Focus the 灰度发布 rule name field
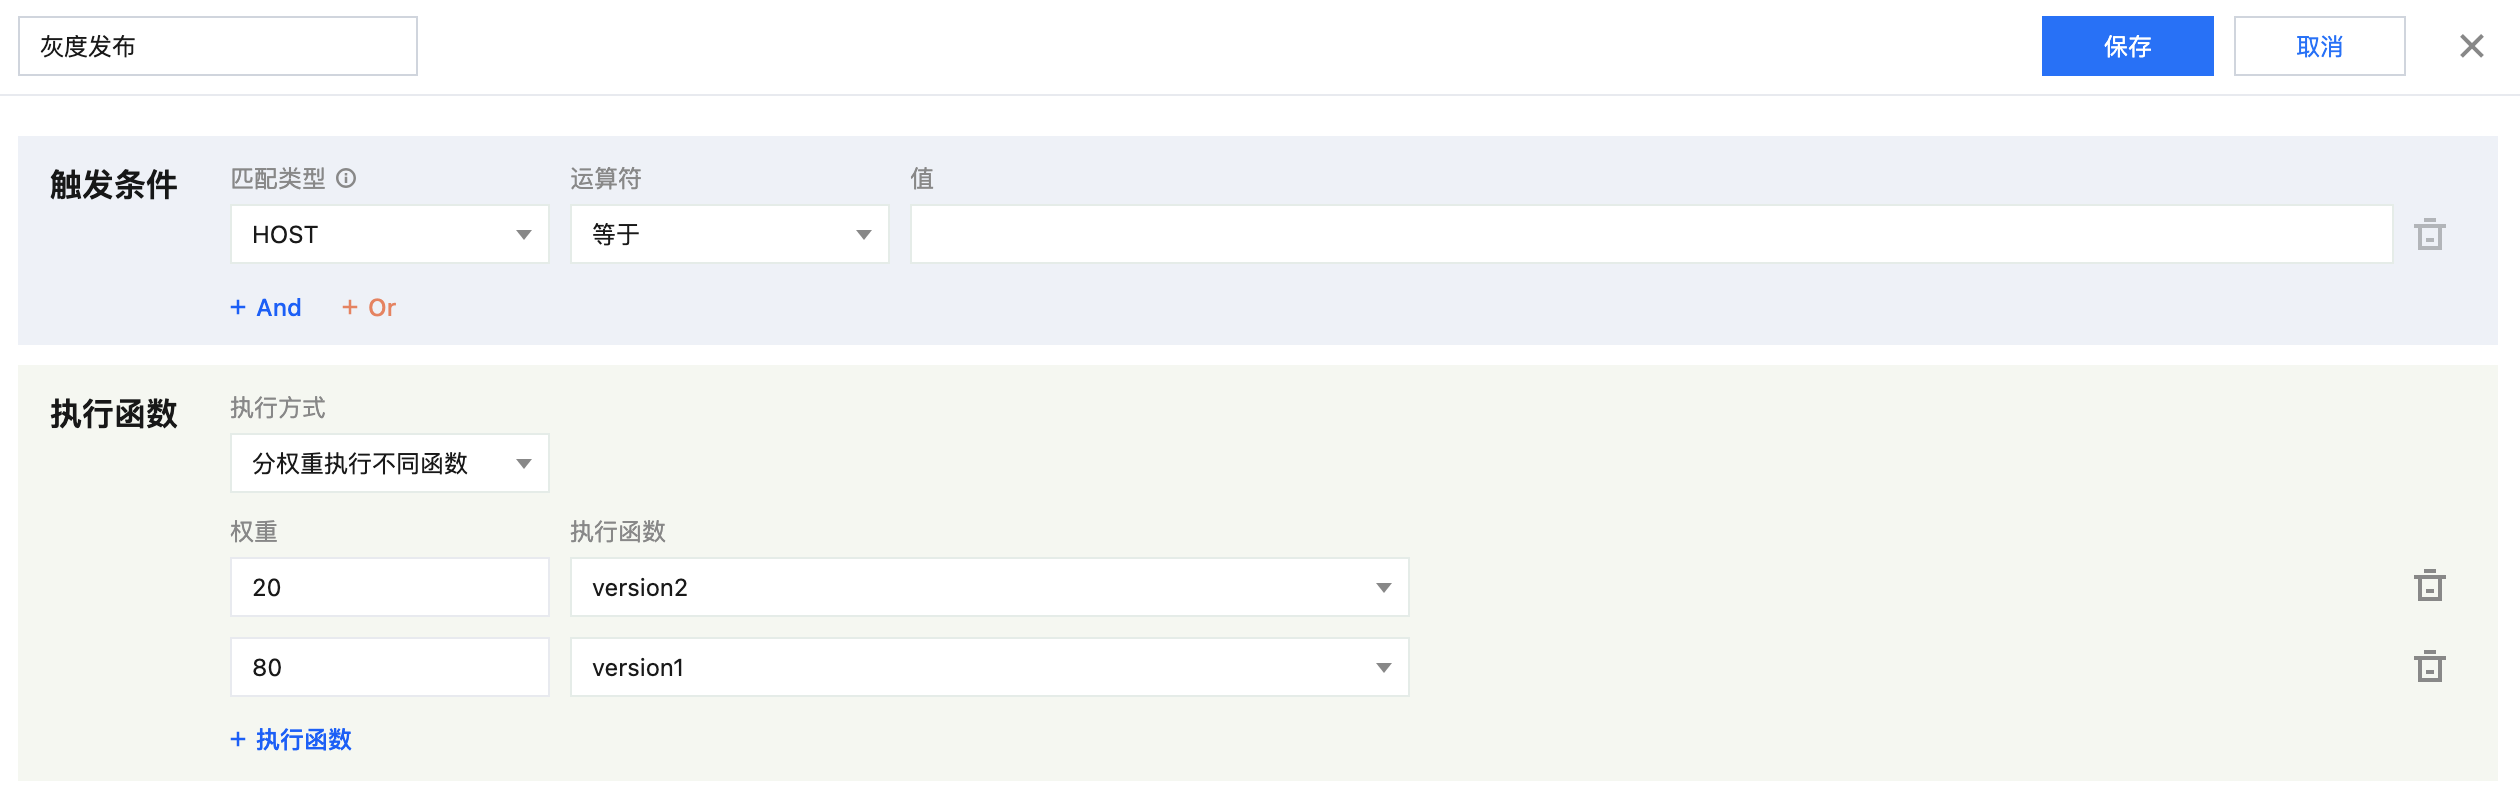The width and height of the screenshot is (2520, 802). click(217, 46)
